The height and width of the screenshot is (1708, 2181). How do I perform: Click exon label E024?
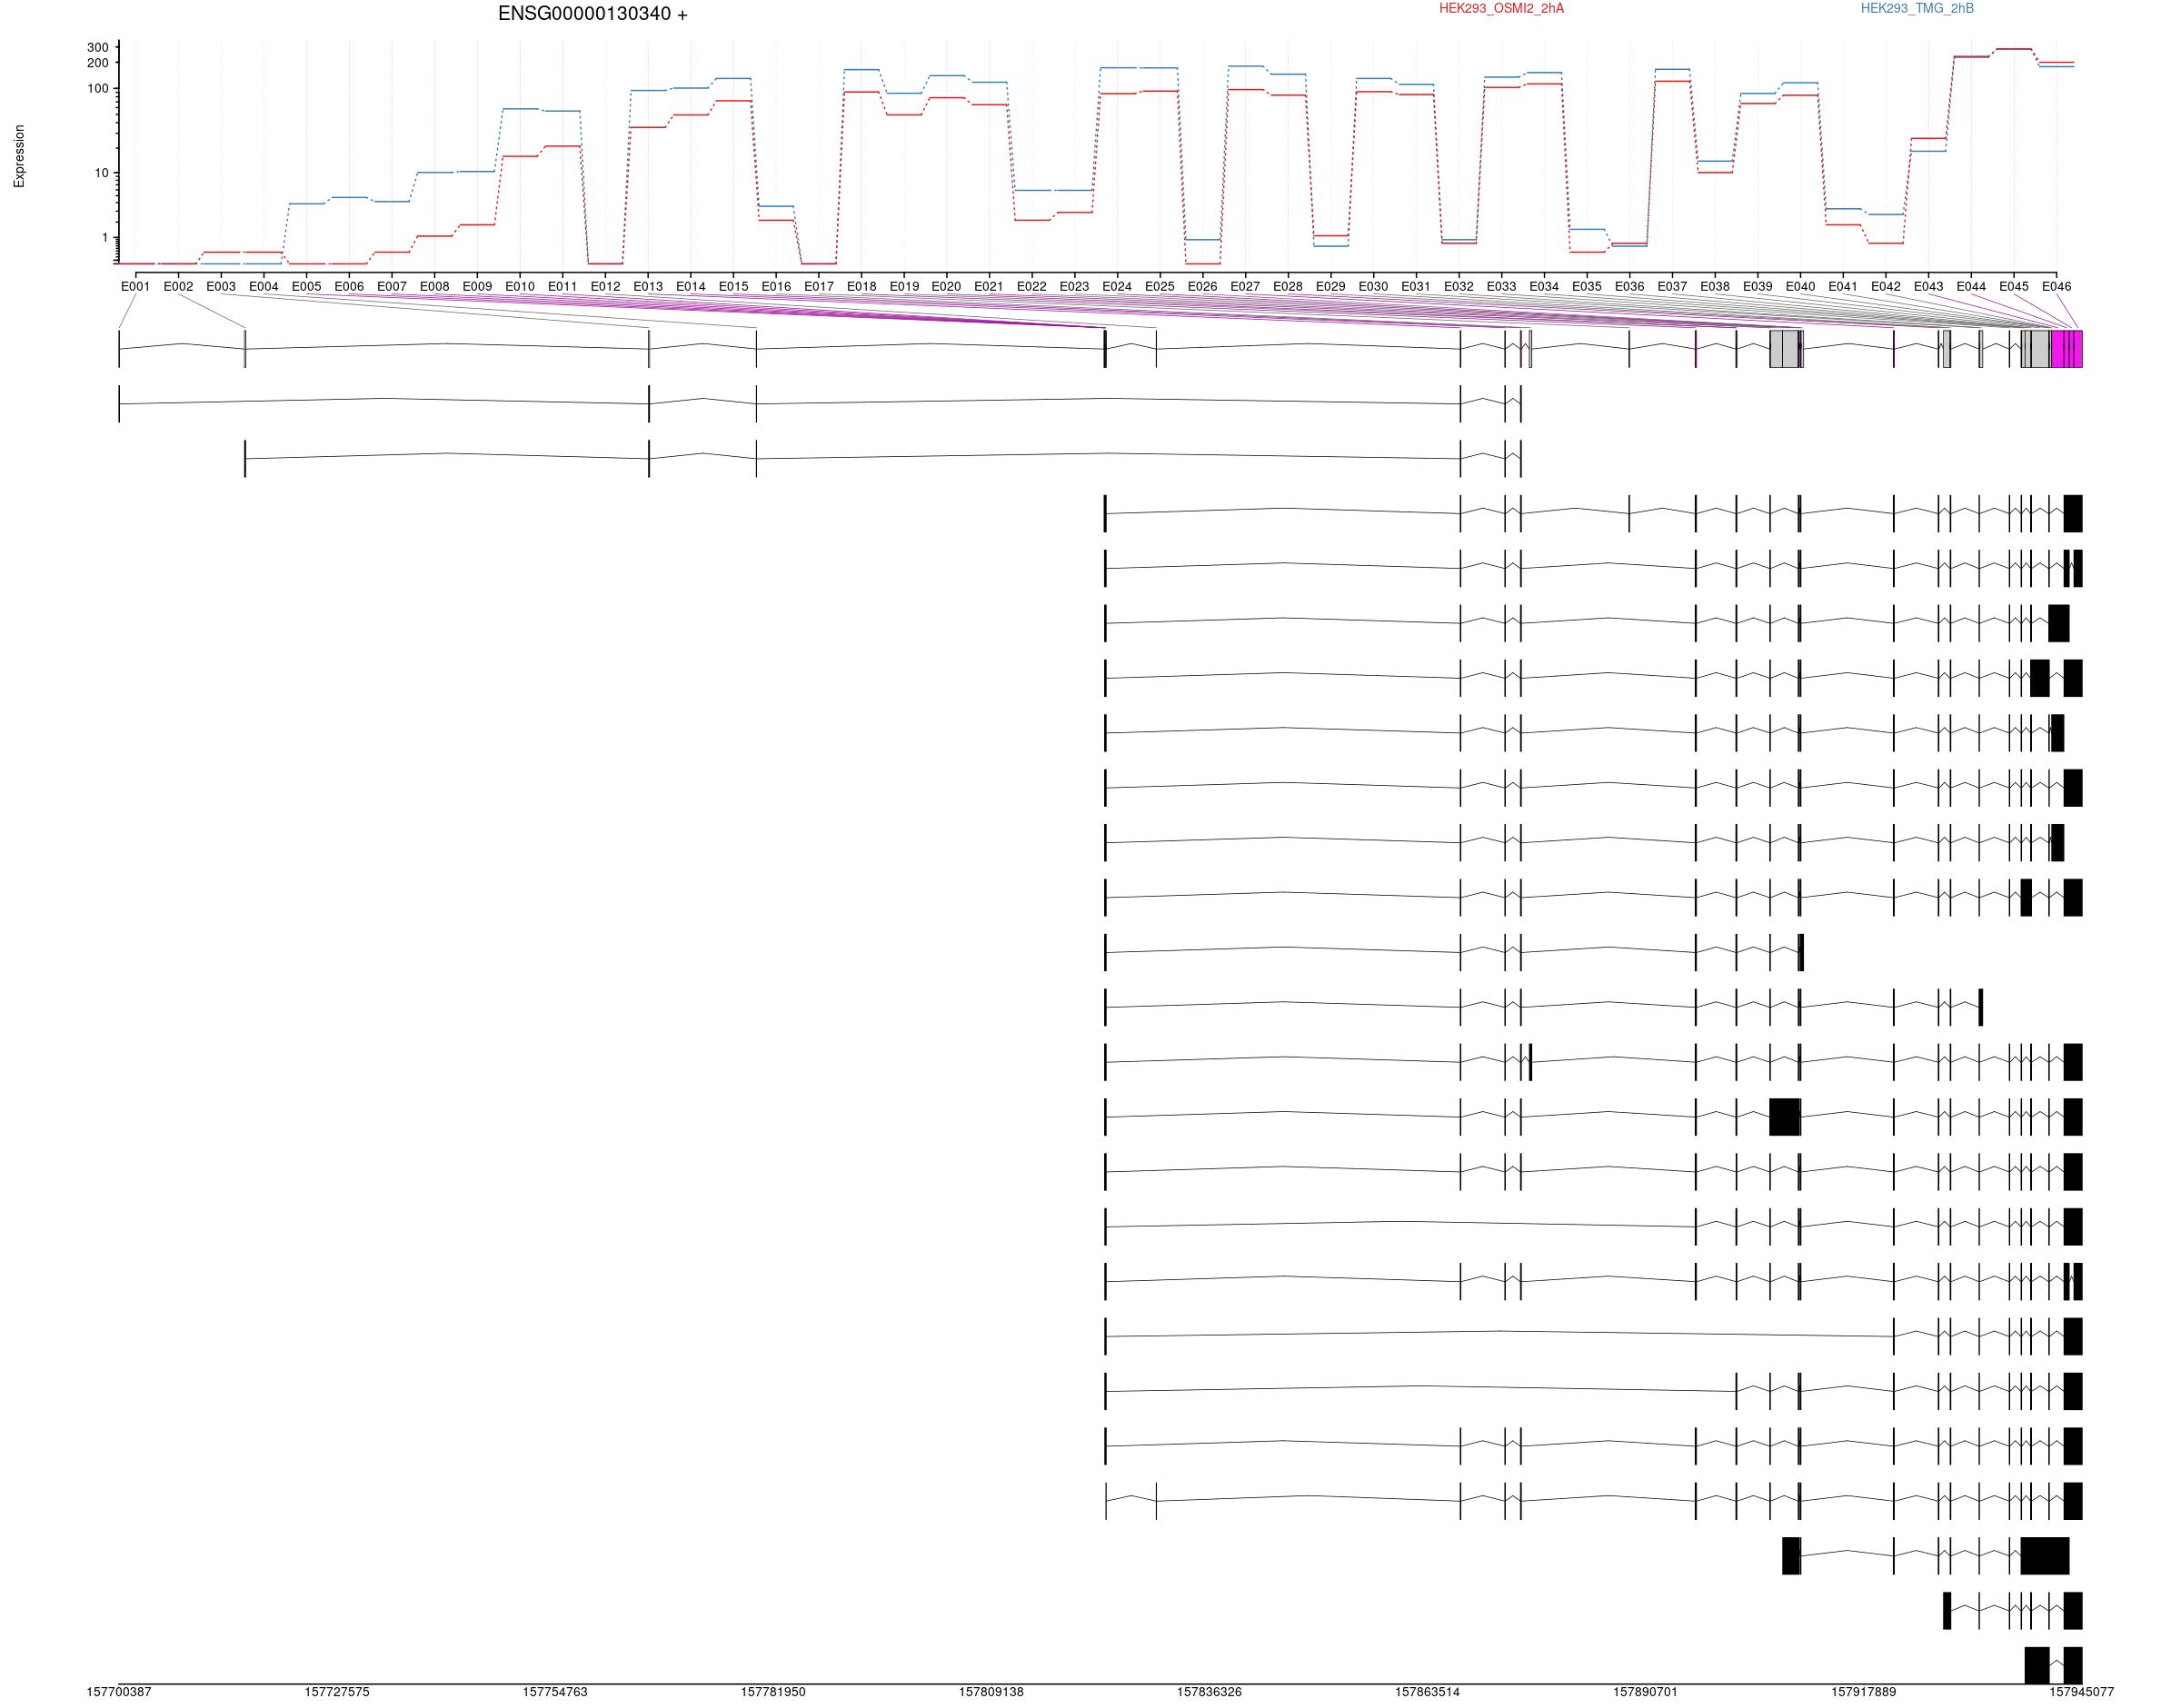(x=1118, y=287)
